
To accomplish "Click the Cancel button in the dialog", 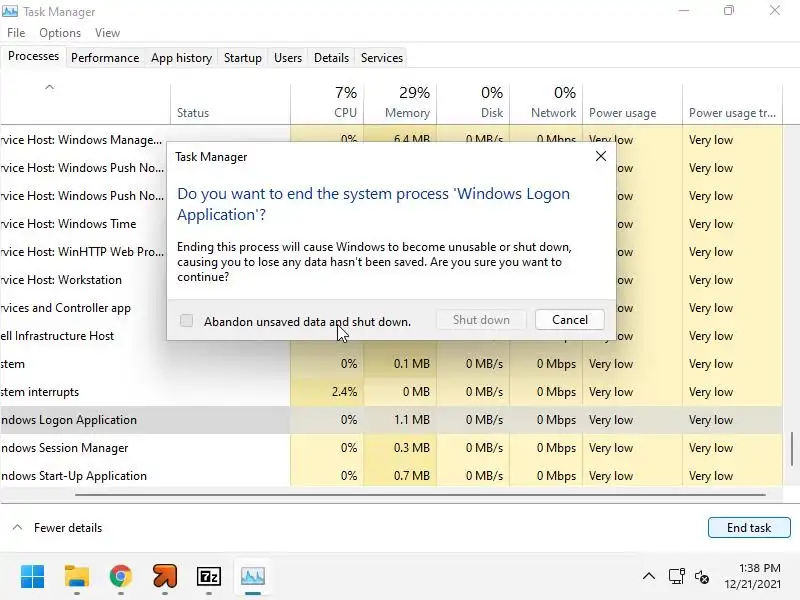I will (x=569, y=320).
